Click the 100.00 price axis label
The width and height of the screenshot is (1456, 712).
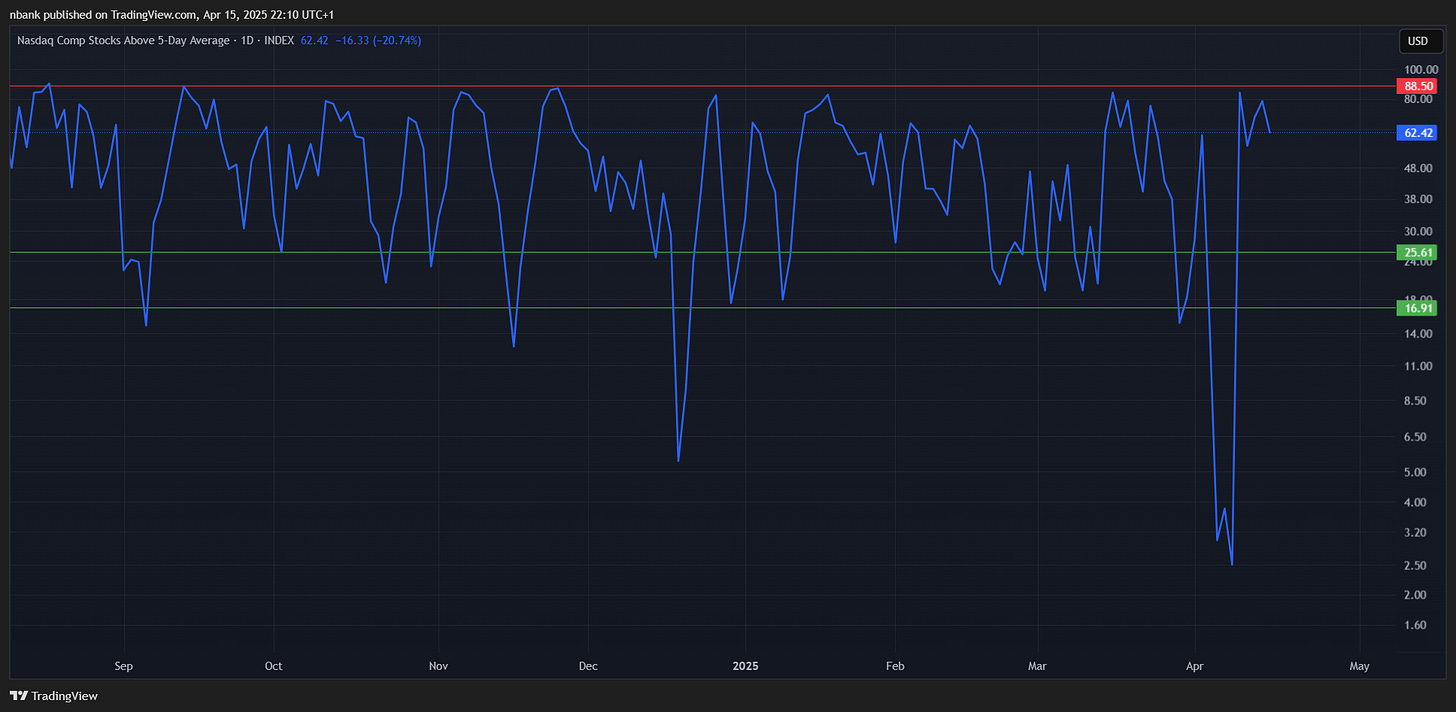pos(1421,69)
